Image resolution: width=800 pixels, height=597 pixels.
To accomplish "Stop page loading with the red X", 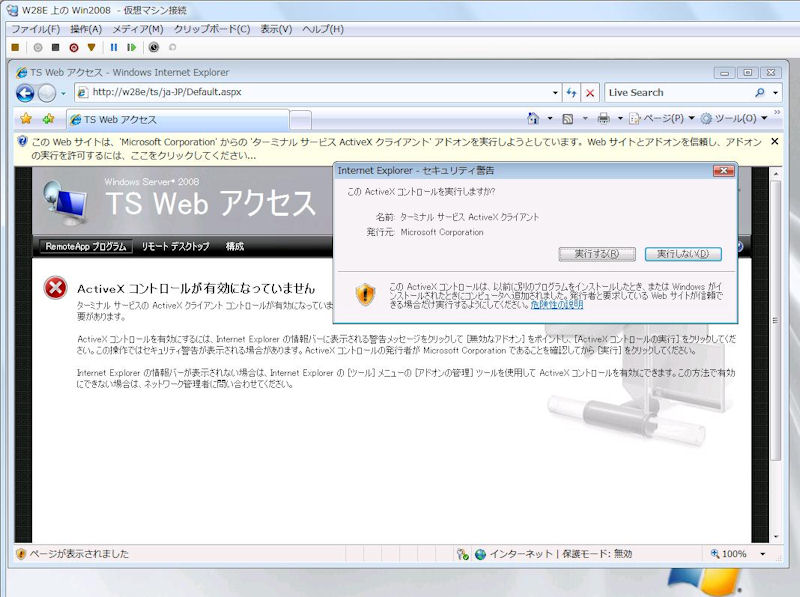I will 590,93.
